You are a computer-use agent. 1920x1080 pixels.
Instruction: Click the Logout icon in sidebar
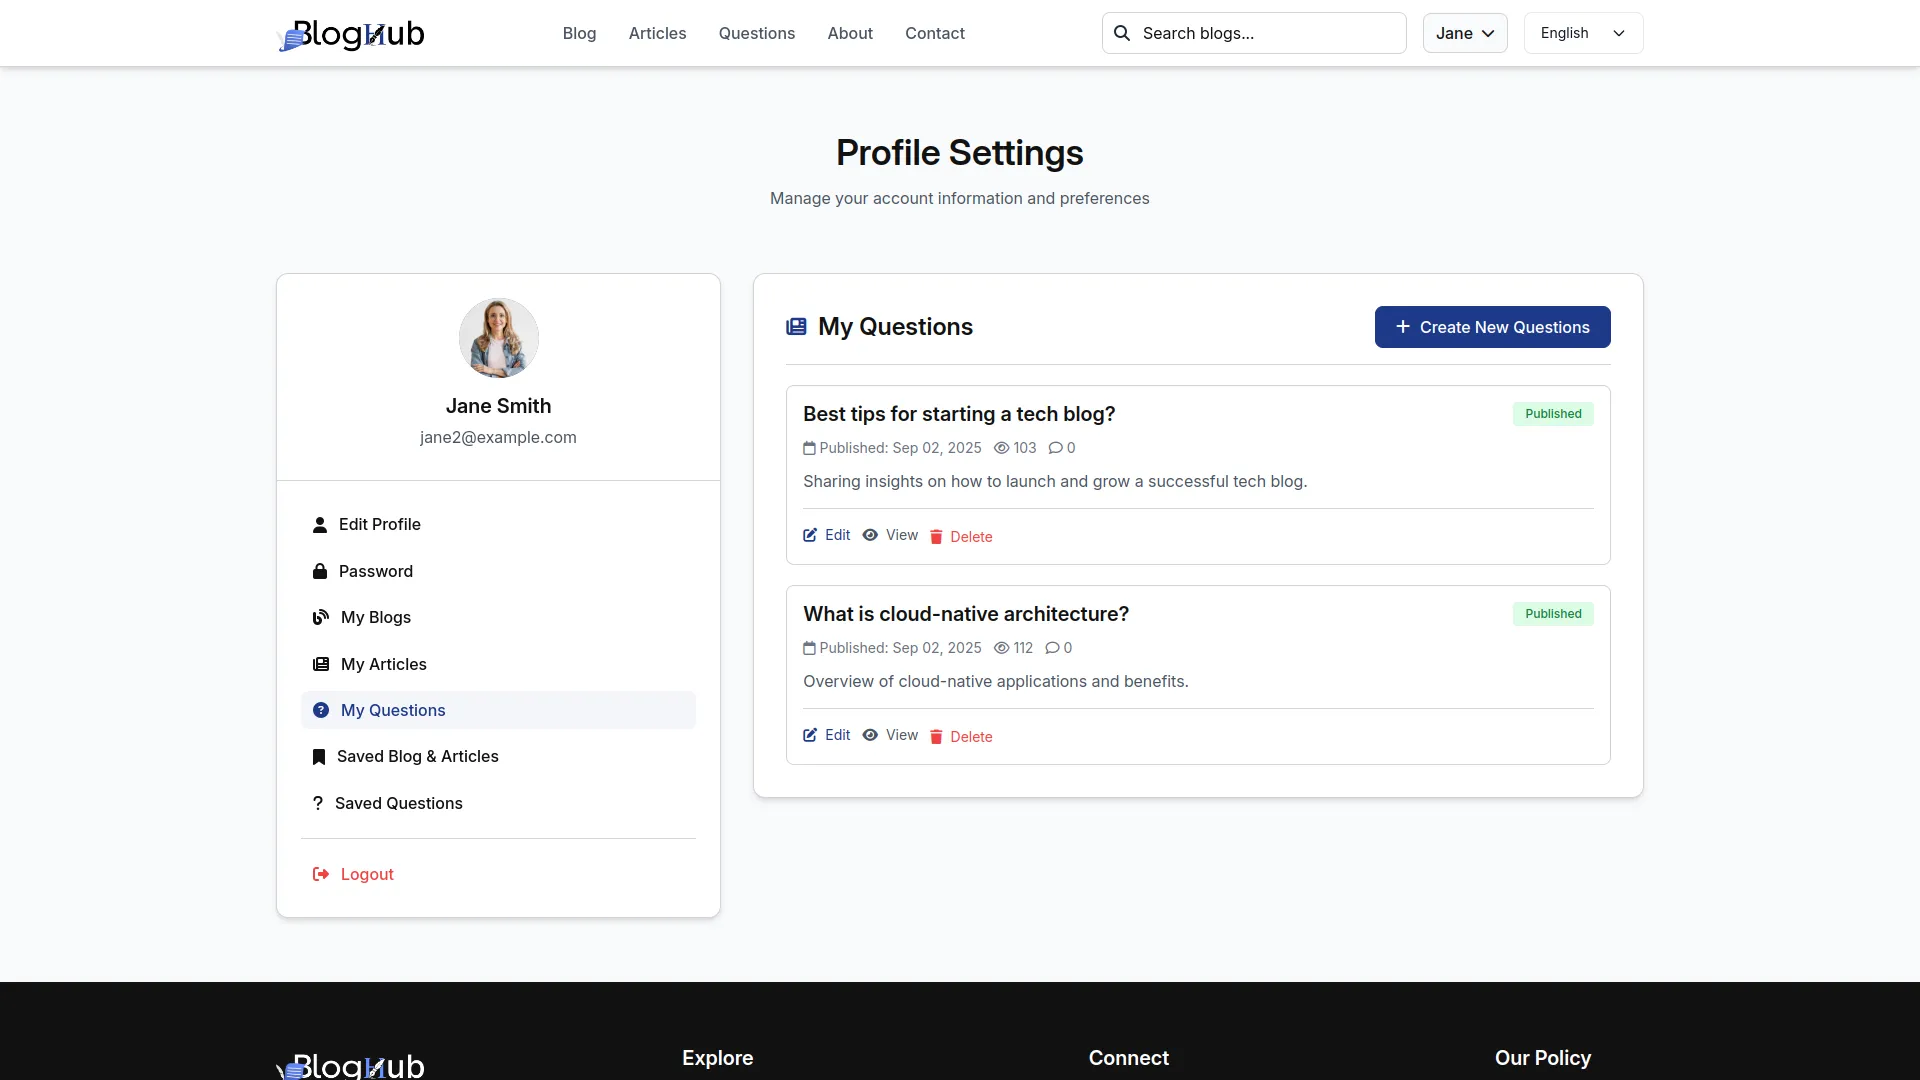point(321,874)
